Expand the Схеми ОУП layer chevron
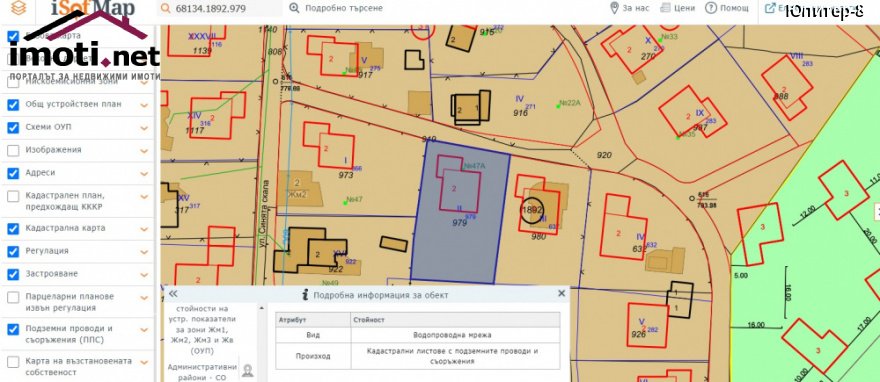 tap(144, 128)
